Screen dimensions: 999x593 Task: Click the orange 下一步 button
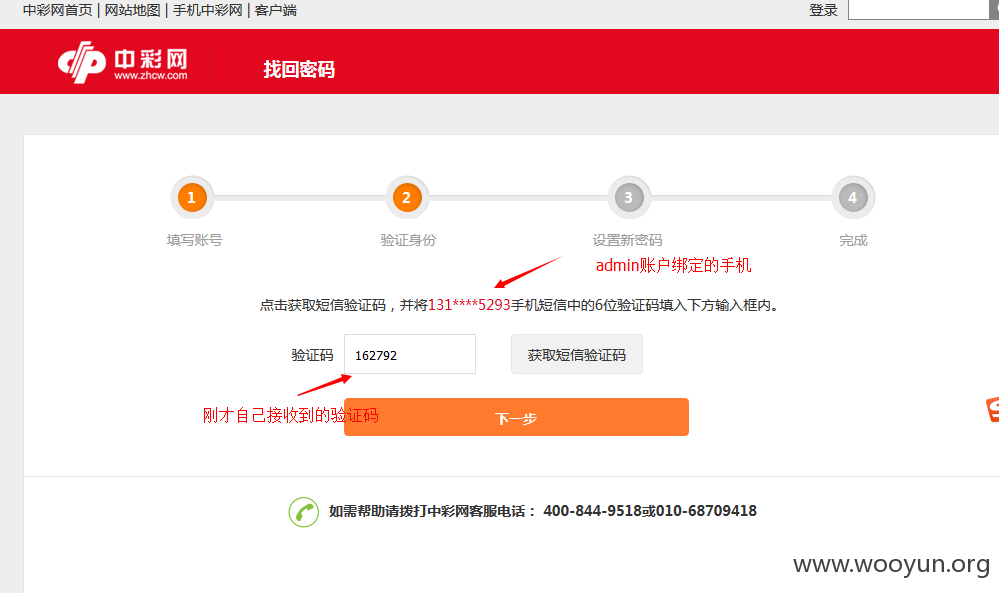point(516,417)
